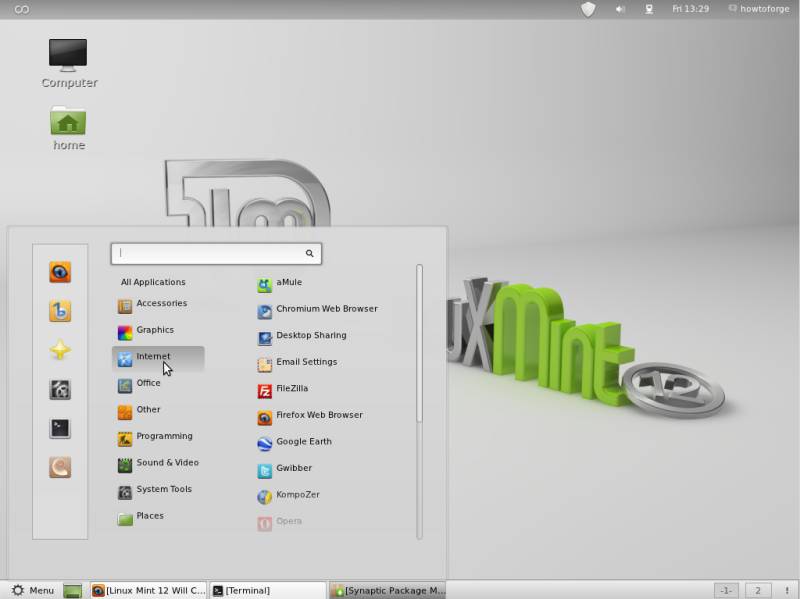The width and height of the screenshot is (800, 599).
Task: Launch aMule from the application list
Action: click(x=280, y=283)
